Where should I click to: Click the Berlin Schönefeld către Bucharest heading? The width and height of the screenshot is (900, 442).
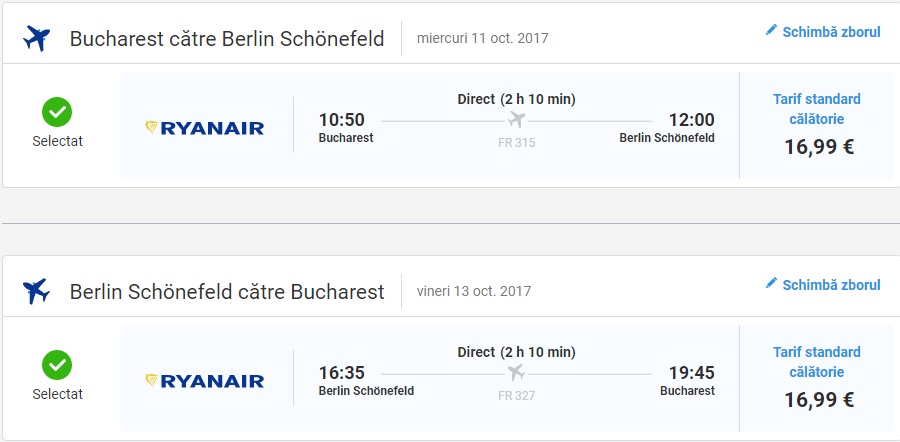(227, 292)
